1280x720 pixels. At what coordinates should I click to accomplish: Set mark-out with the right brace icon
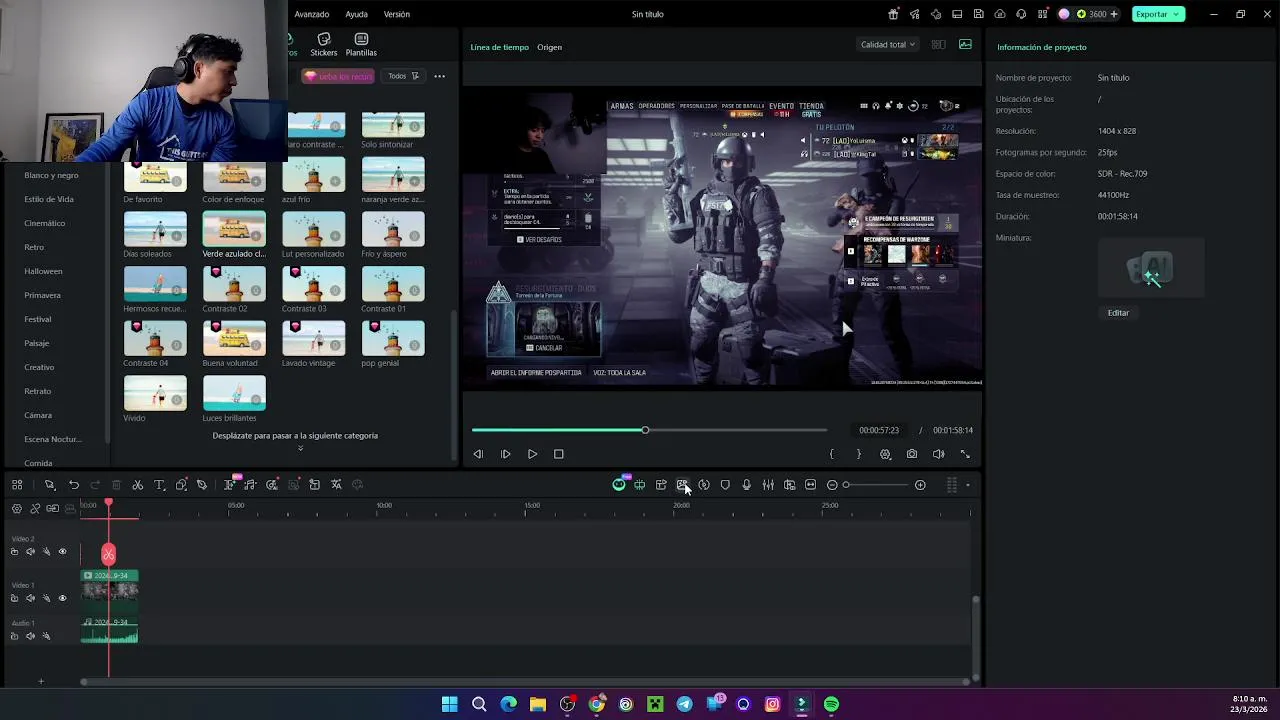pos(858,454)
